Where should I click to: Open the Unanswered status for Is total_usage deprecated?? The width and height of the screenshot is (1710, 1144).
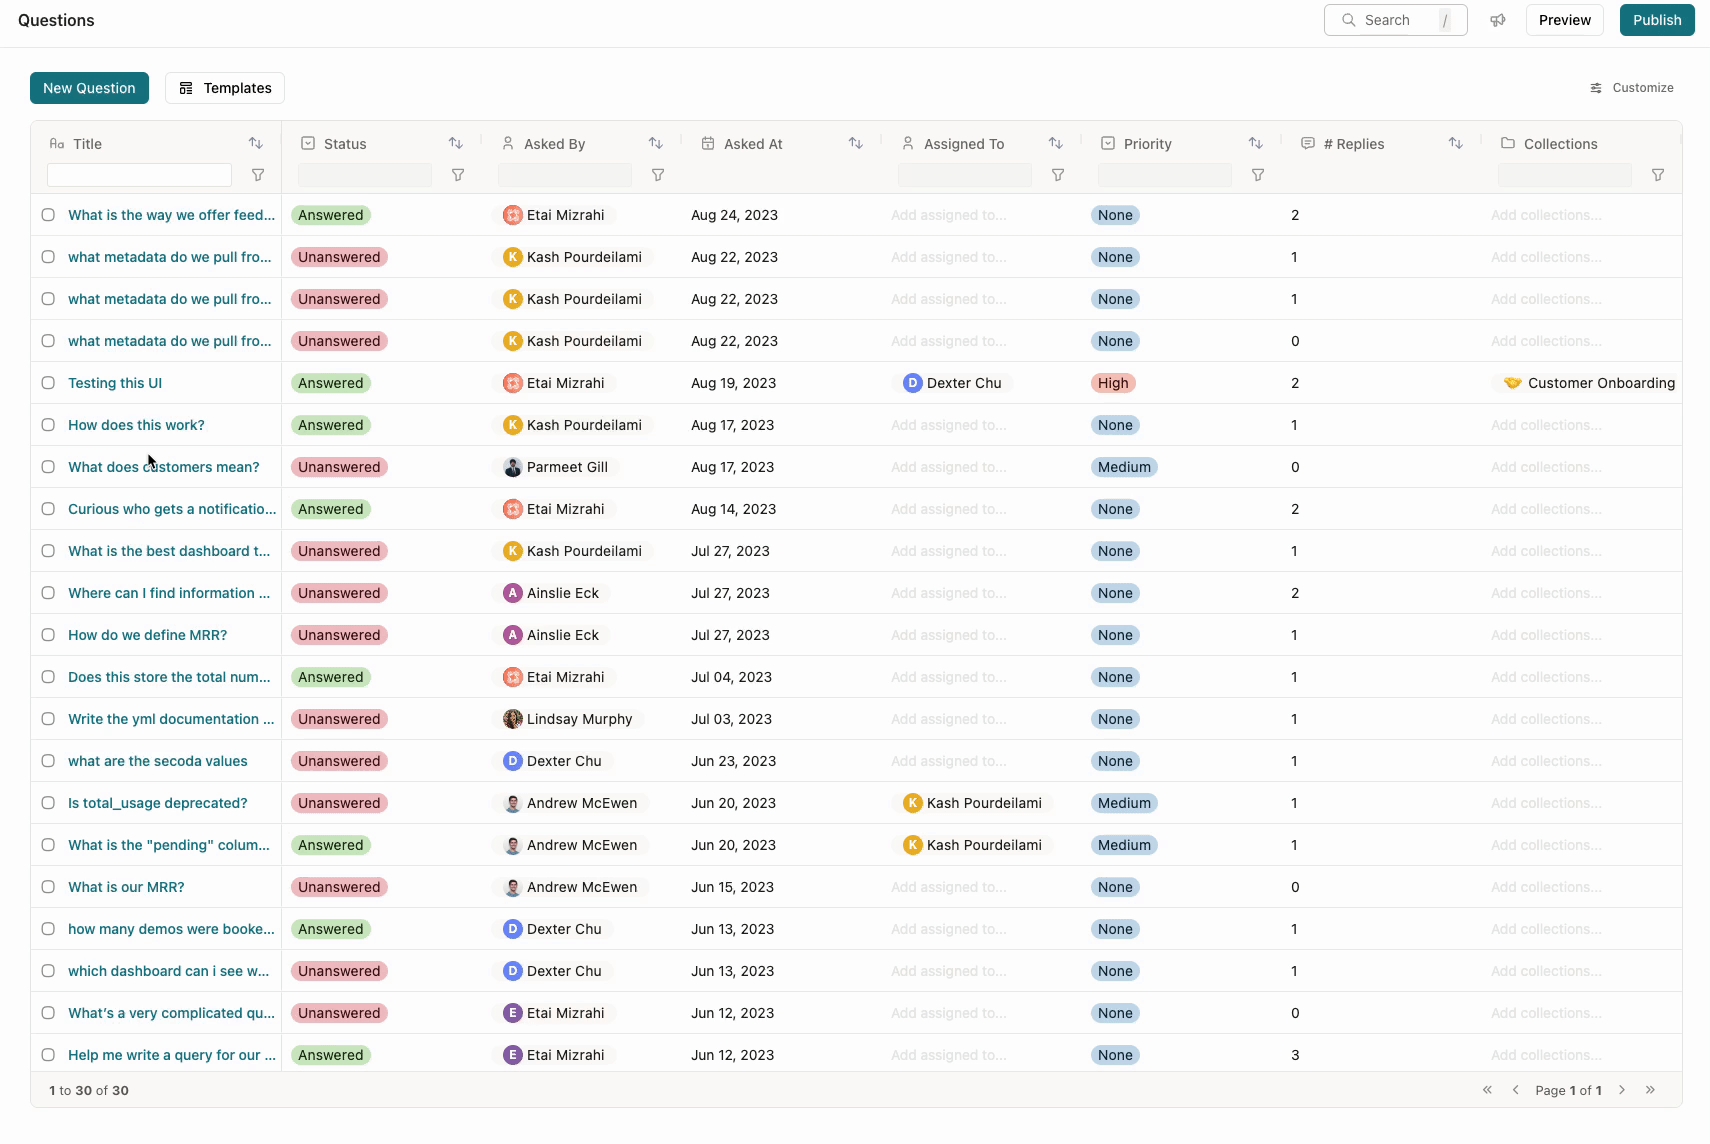point(339,803)
